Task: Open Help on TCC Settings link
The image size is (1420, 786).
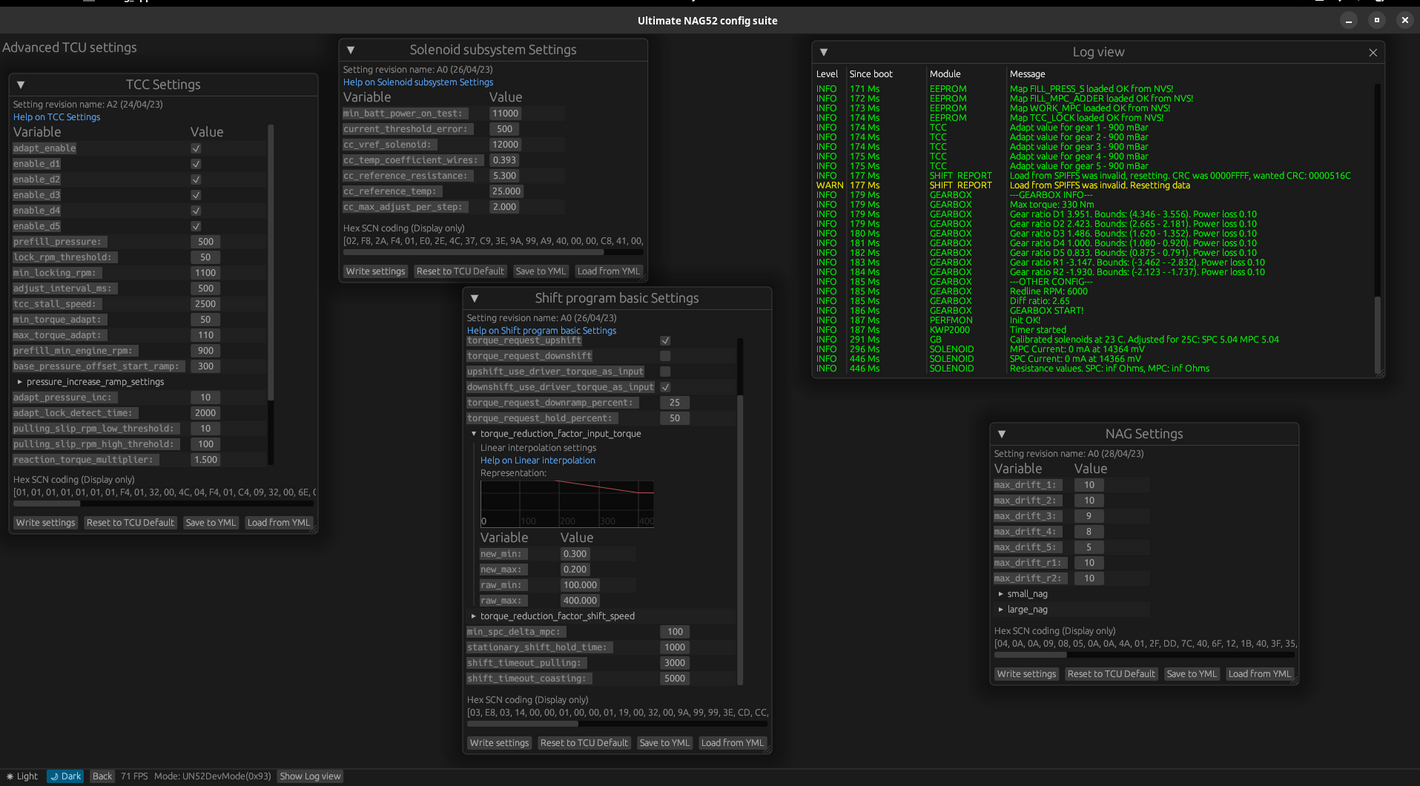Action: 56,117
